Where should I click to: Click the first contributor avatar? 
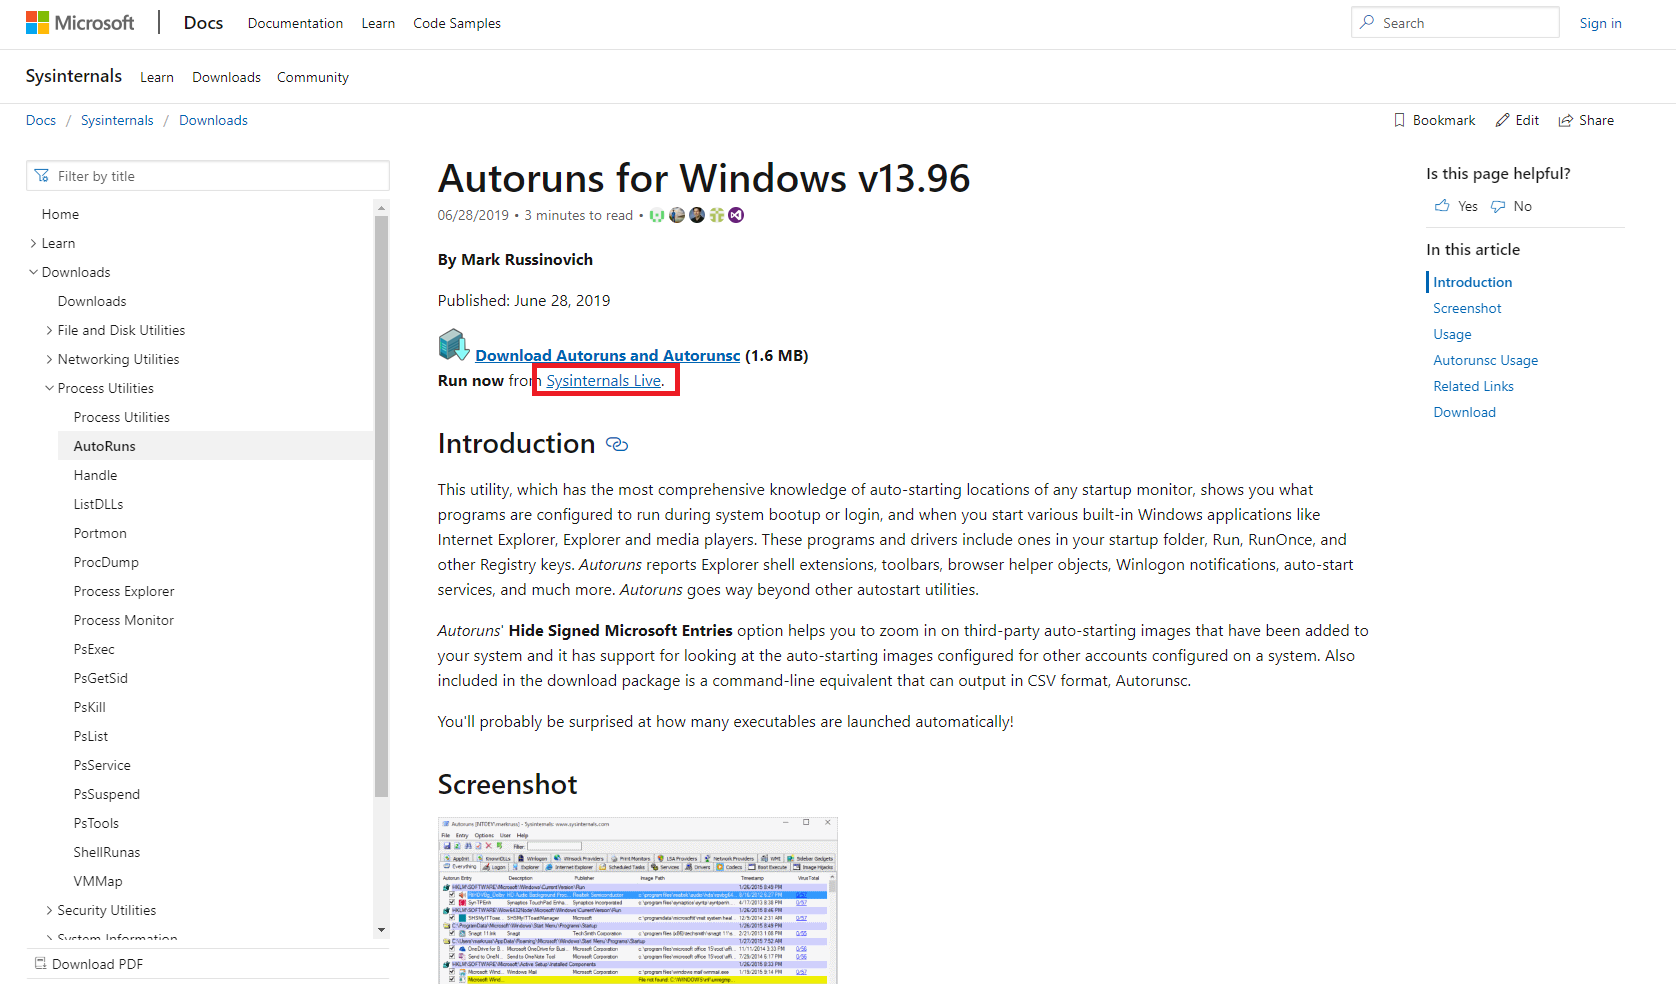pyautogui.click(x=657, y=215)
